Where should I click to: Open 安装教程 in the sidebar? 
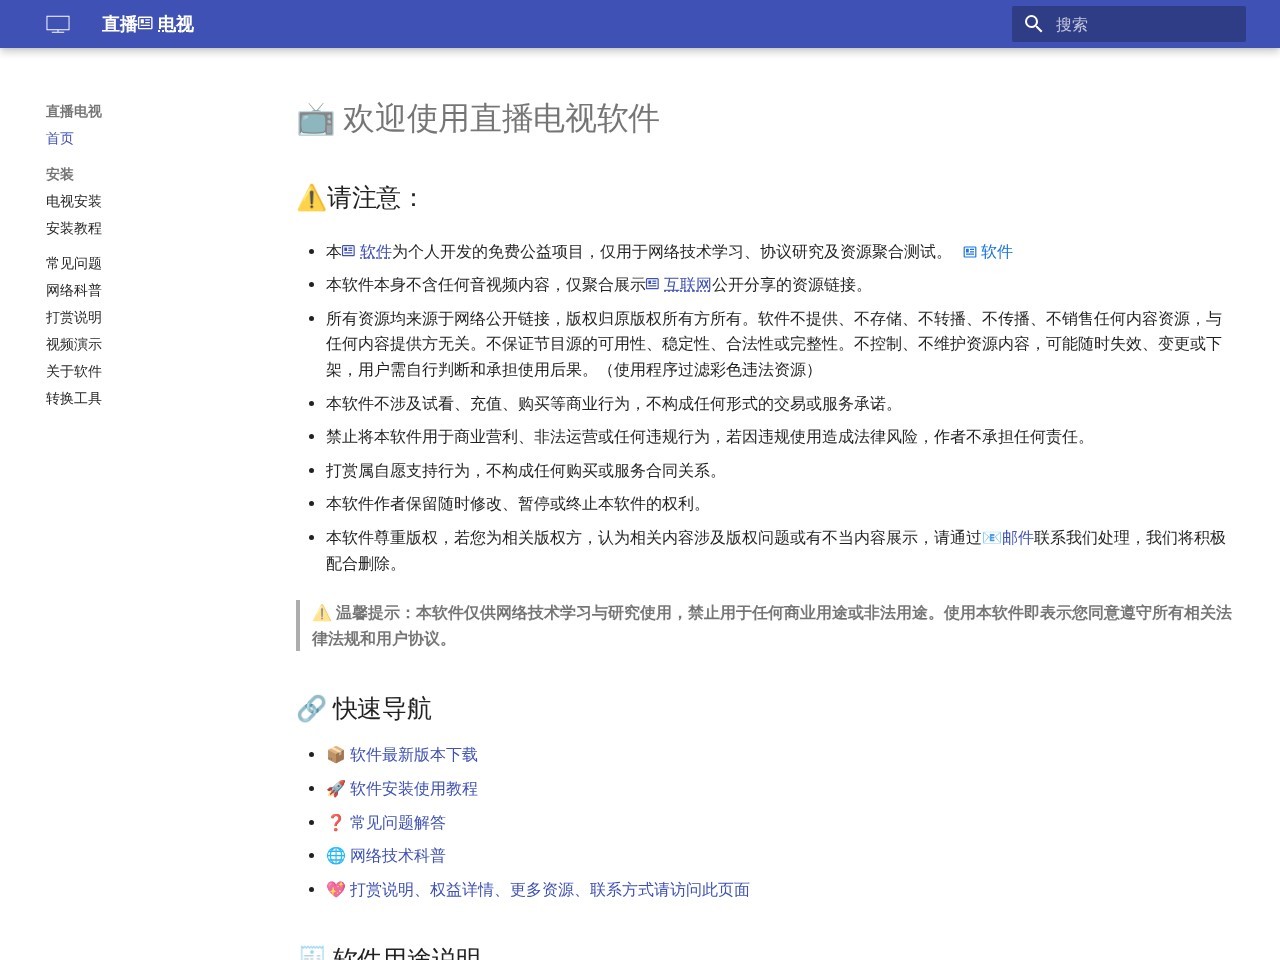coord(74,228)
